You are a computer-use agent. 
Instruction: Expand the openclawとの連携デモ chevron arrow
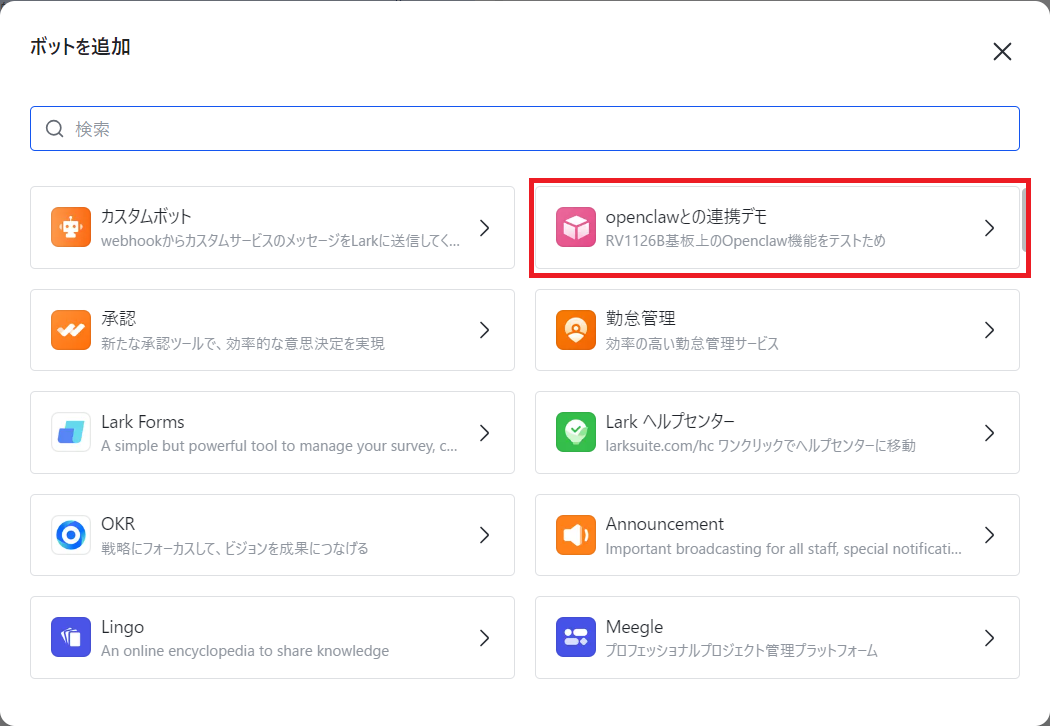990,228
